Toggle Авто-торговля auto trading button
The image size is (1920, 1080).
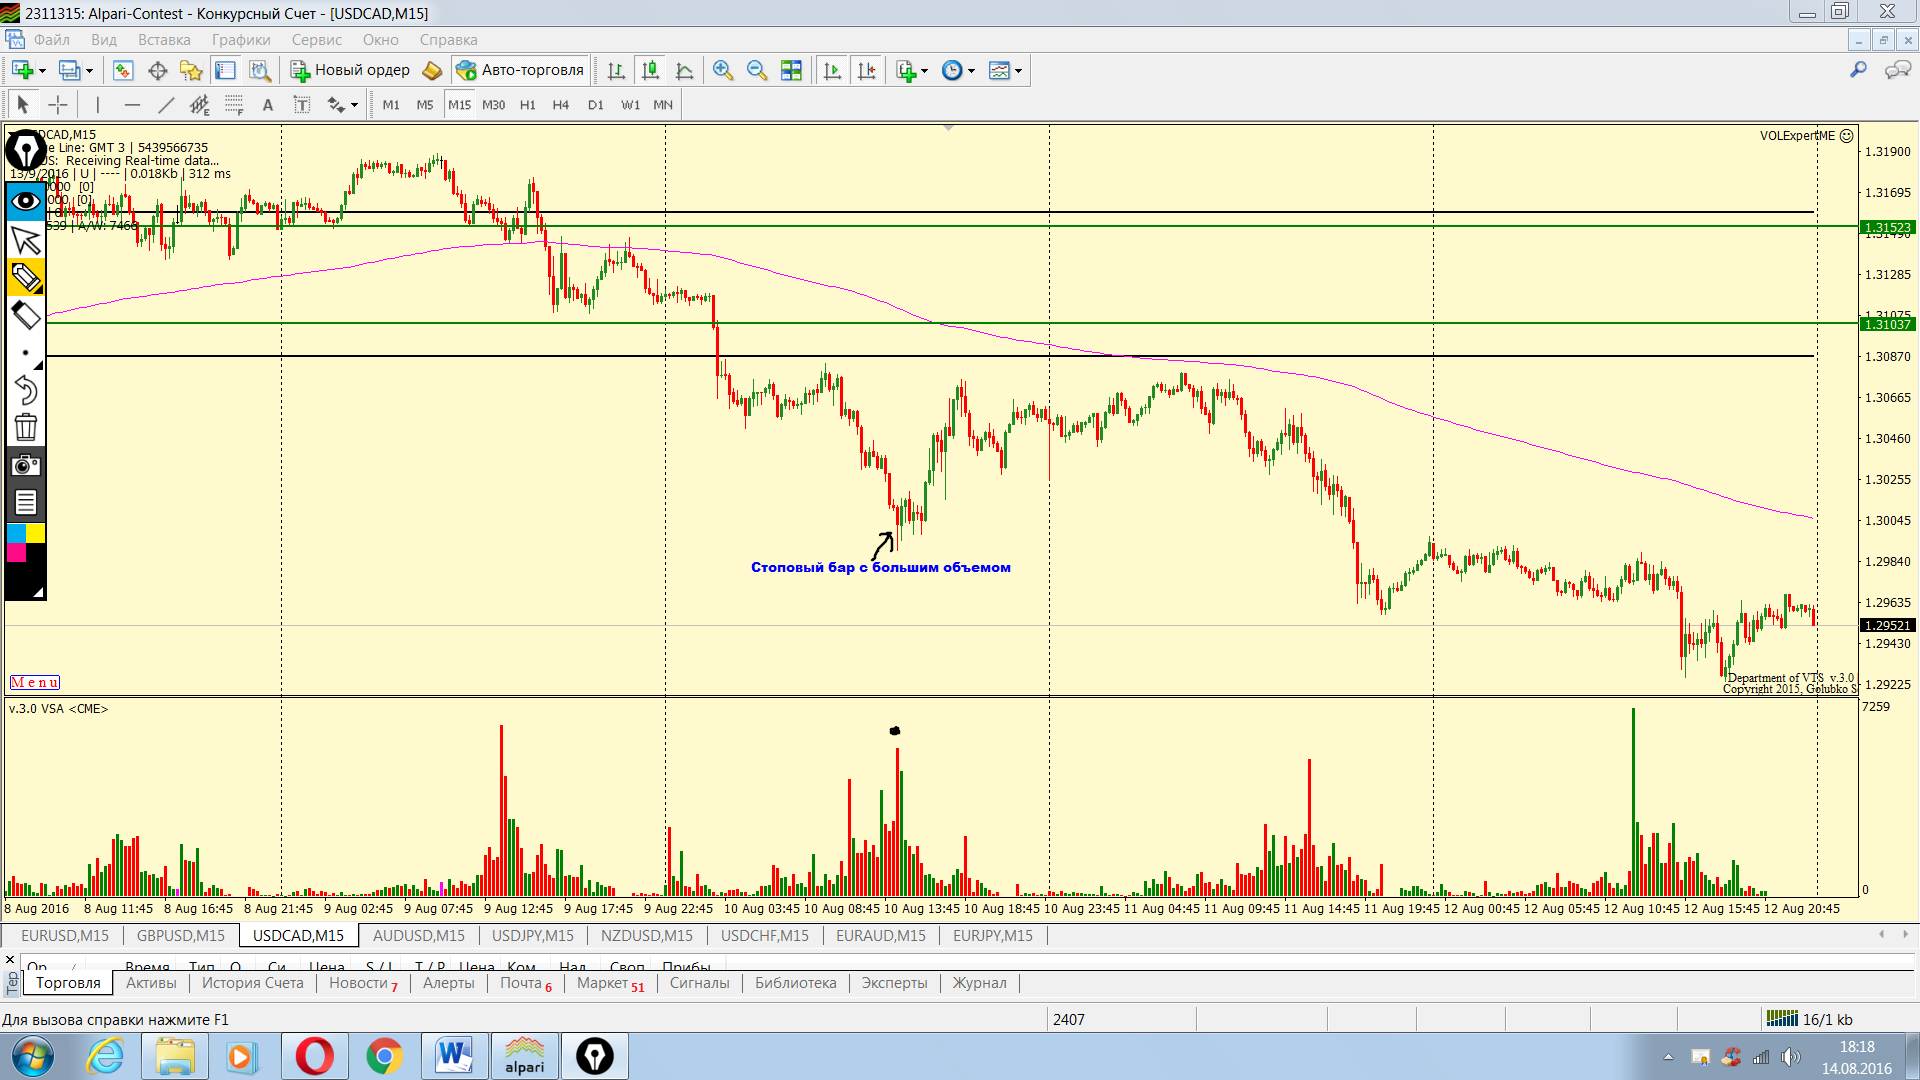[x=520, y=71]
